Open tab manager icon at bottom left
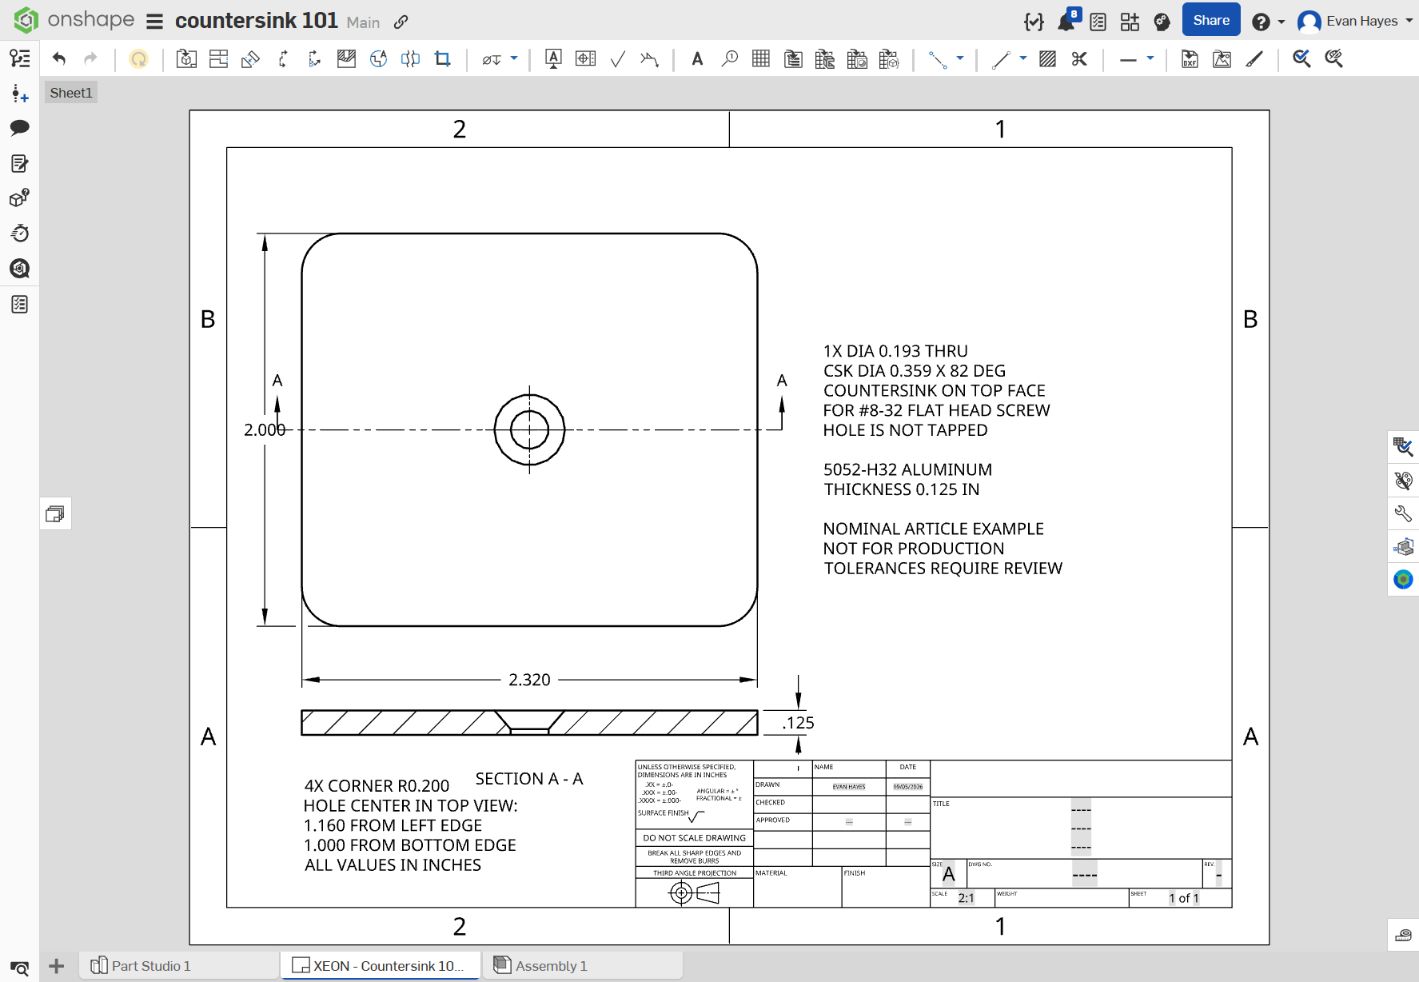This screenshot has height=982, width=1419. [x=19, y=967]
